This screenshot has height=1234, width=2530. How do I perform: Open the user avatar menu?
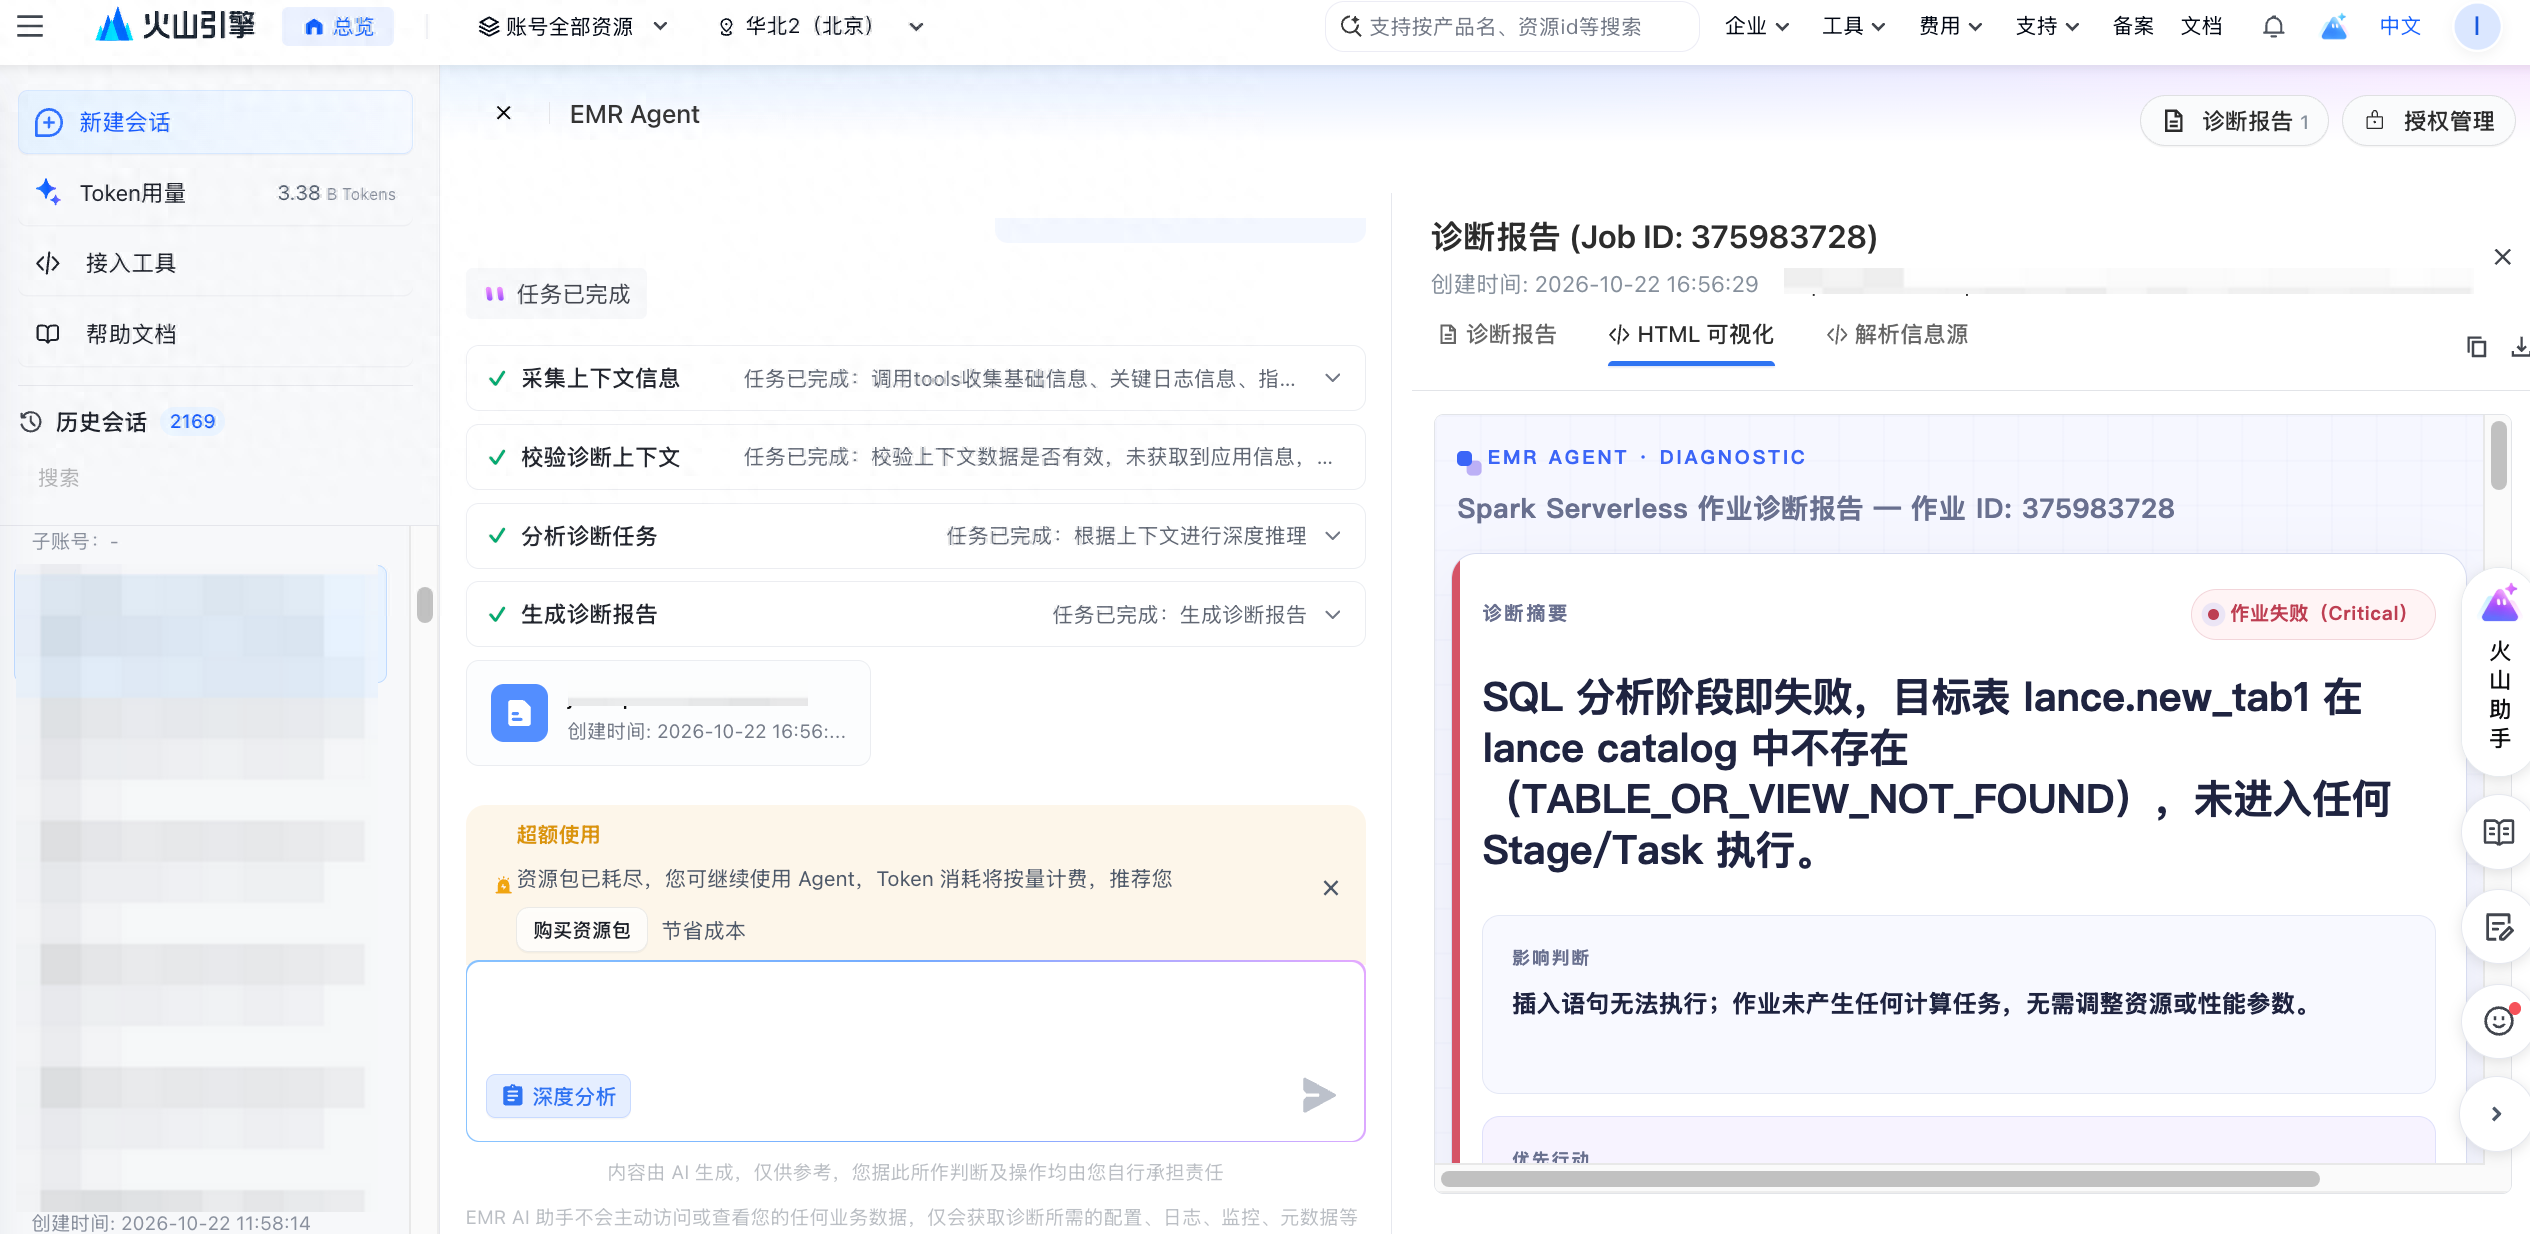2476,26
